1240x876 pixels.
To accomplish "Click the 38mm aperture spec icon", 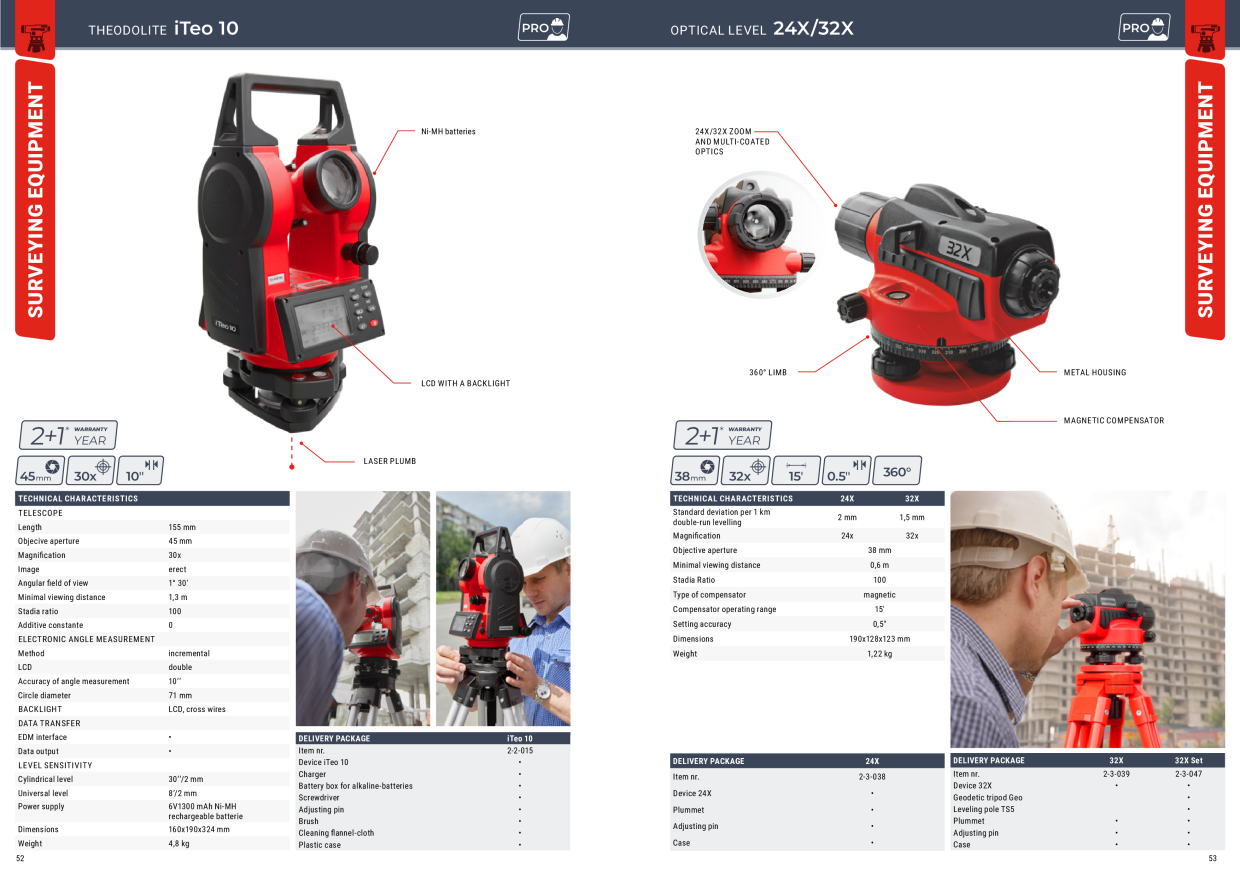I will click(695, 470).
